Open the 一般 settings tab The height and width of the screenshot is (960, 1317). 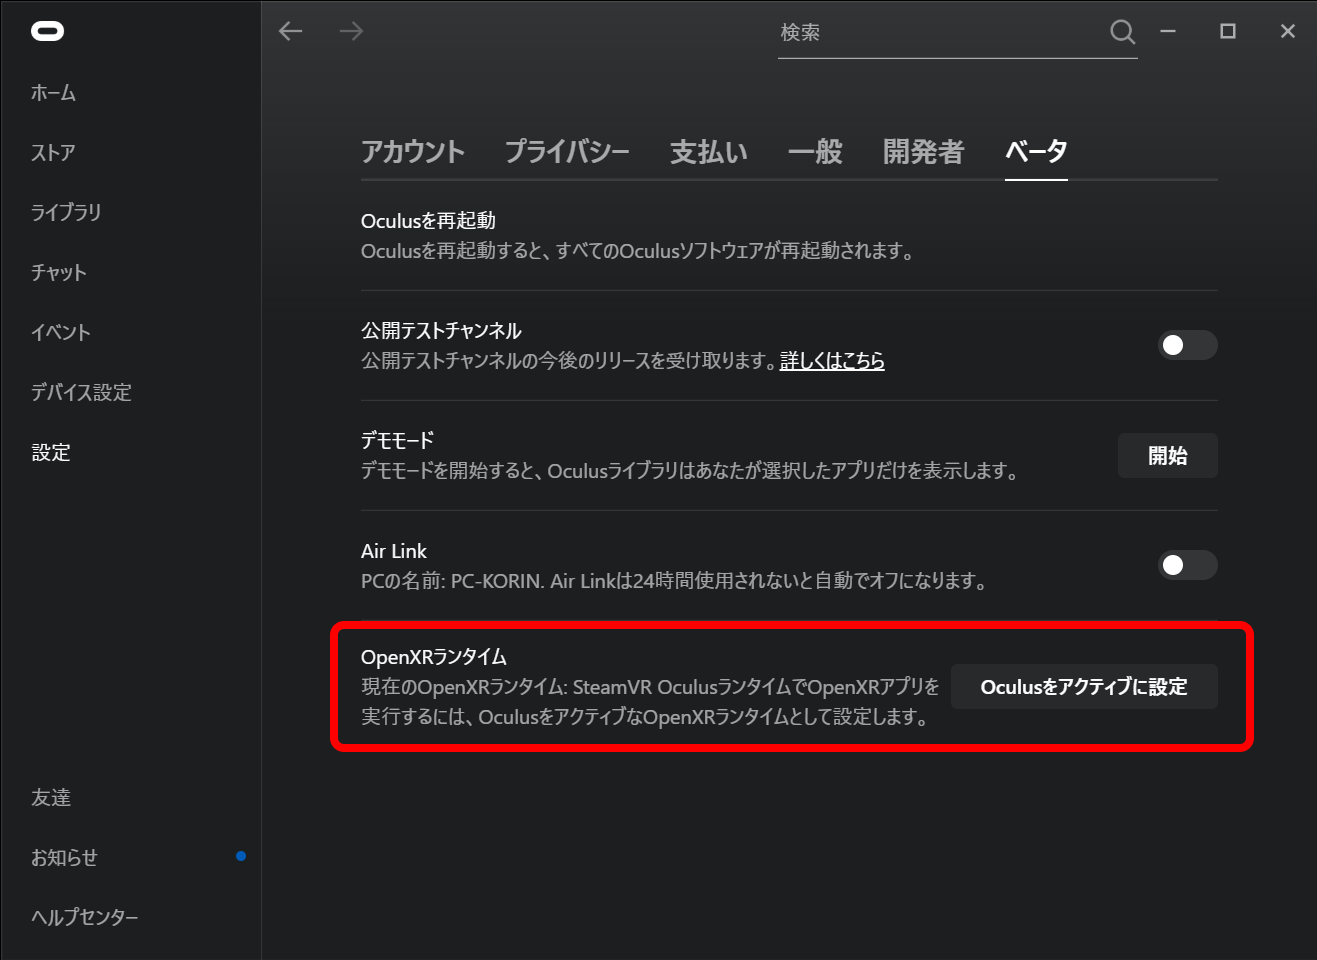tap(815, 152)
